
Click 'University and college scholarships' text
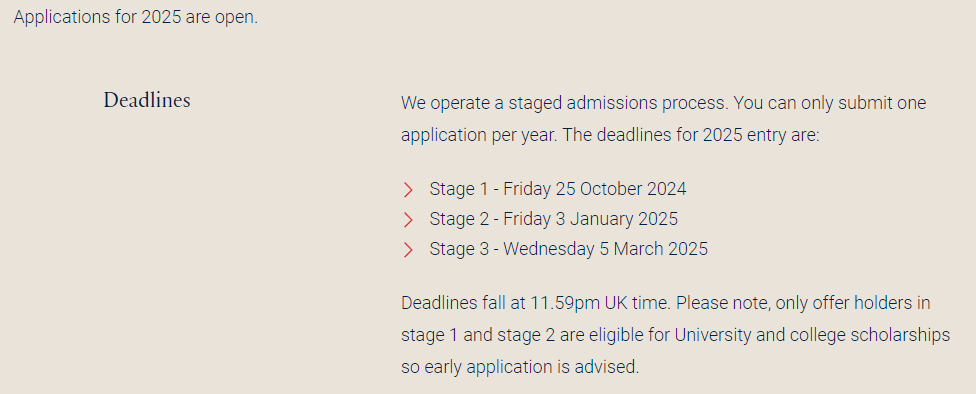[x=812, y=335]
